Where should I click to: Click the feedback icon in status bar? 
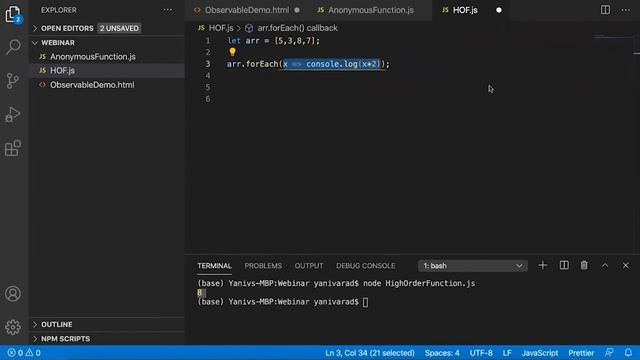609,352
